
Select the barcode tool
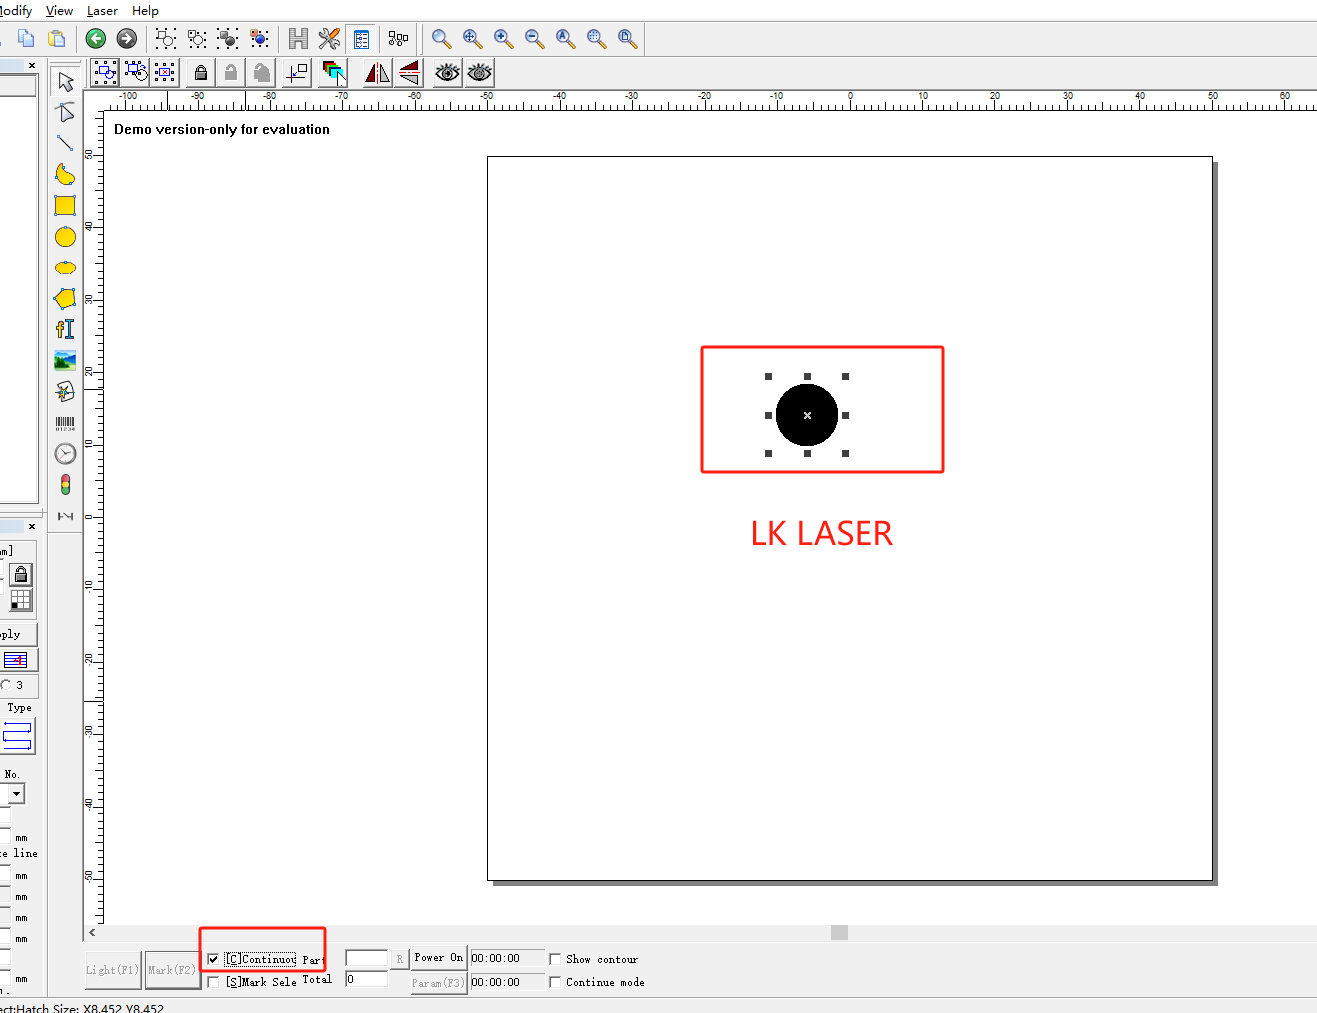click(65, 424)
